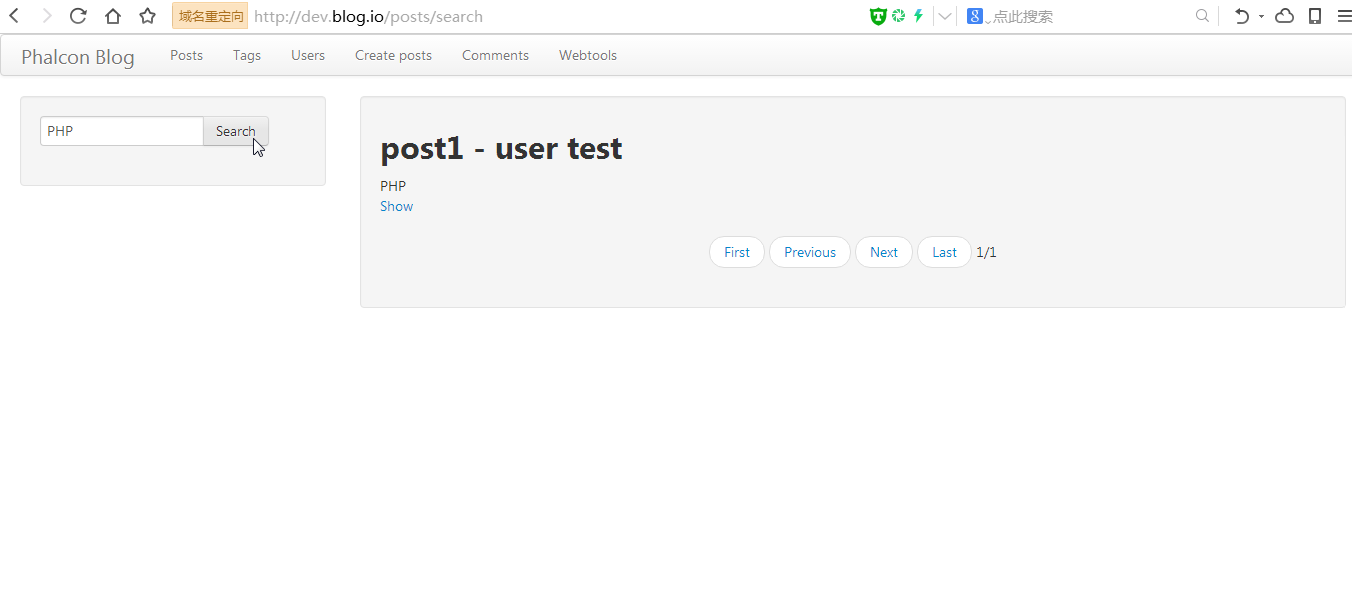Go back to the previous page
The height and width of the screenshot is (593, 1352).
pos(14,16)
